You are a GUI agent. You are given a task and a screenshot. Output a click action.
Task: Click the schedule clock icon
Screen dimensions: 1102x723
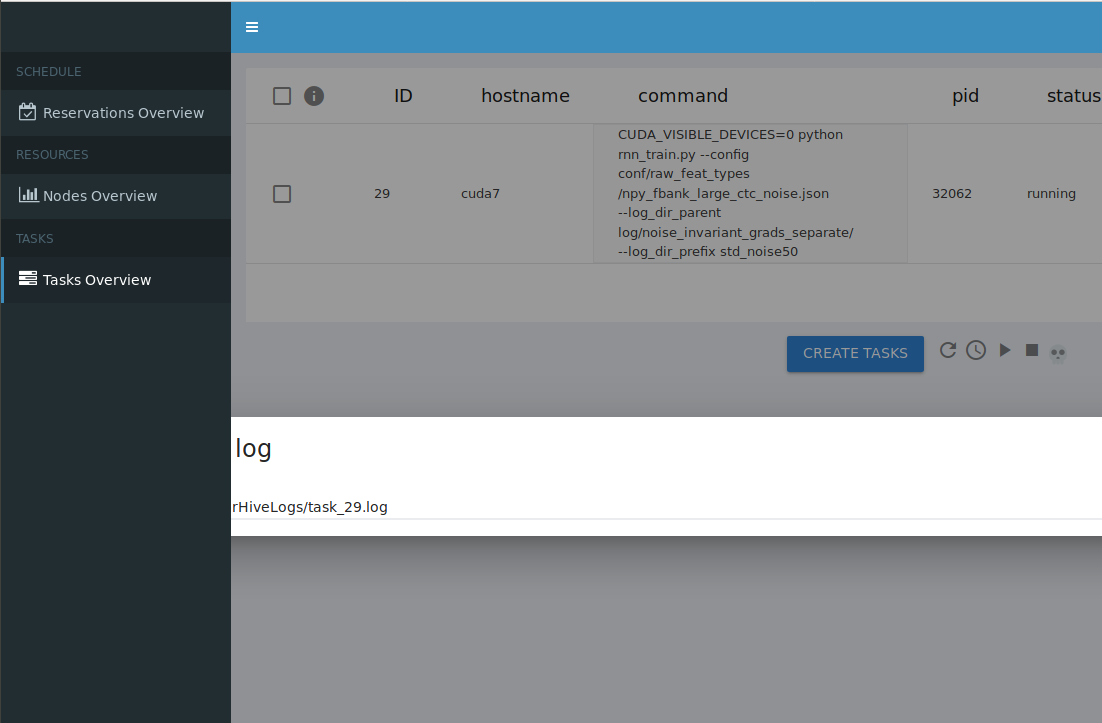coord(975,350)
